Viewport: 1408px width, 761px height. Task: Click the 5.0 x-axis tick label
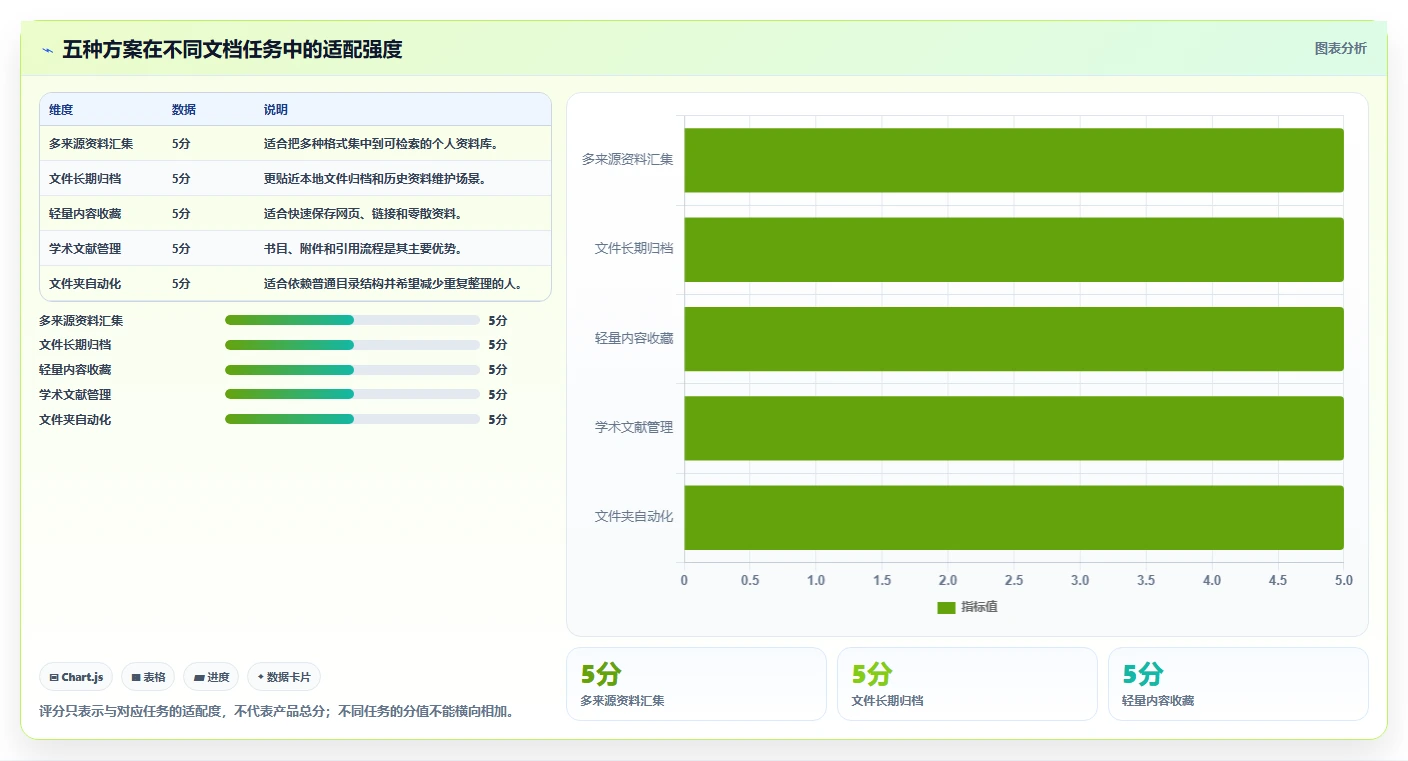pyautogui.click(x=1343, y=580)
